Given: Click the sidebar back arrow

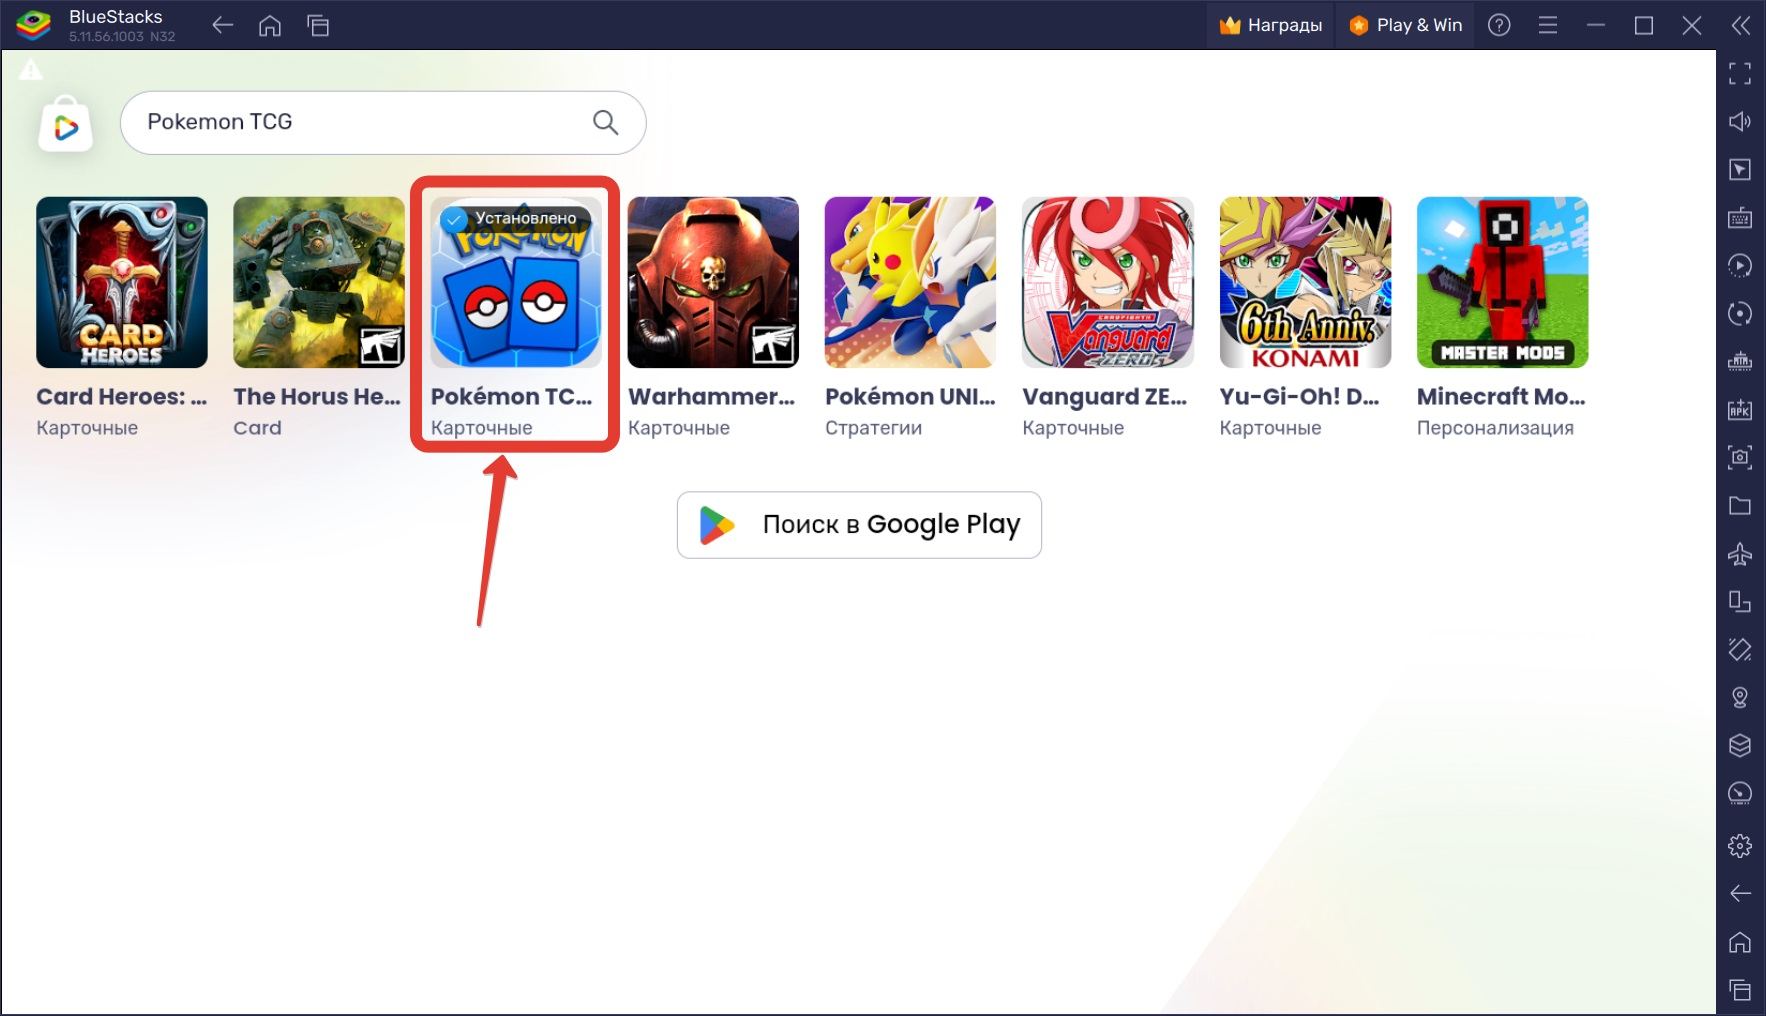Looking at the screenshot, I should pos(1740,893).
